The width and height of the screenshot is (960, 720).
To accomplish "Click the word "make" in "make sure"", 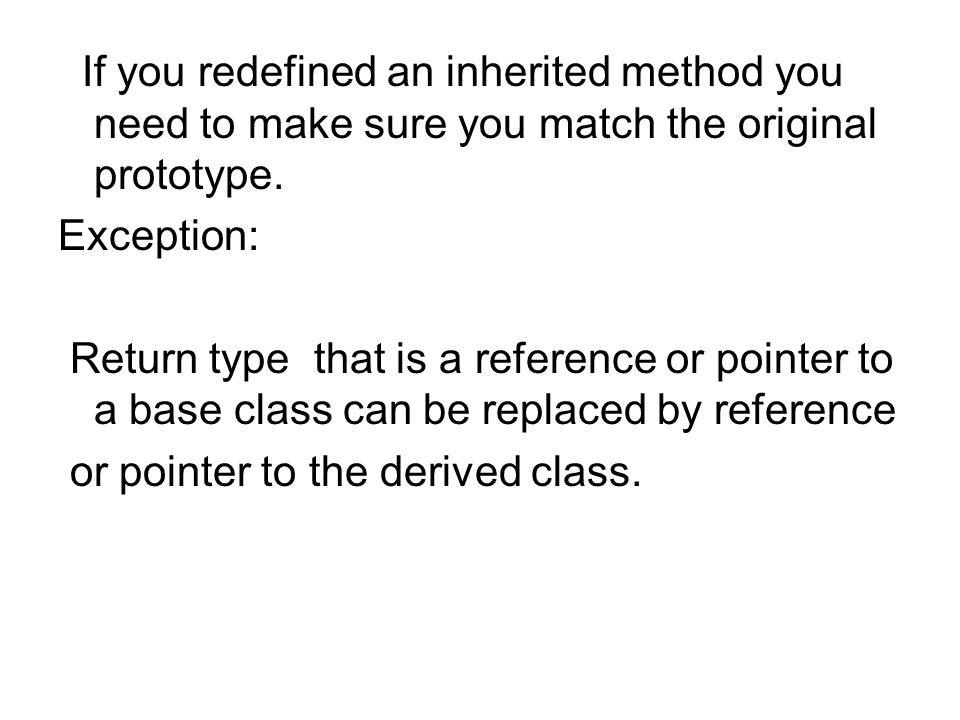I will (x=300, y=124).
